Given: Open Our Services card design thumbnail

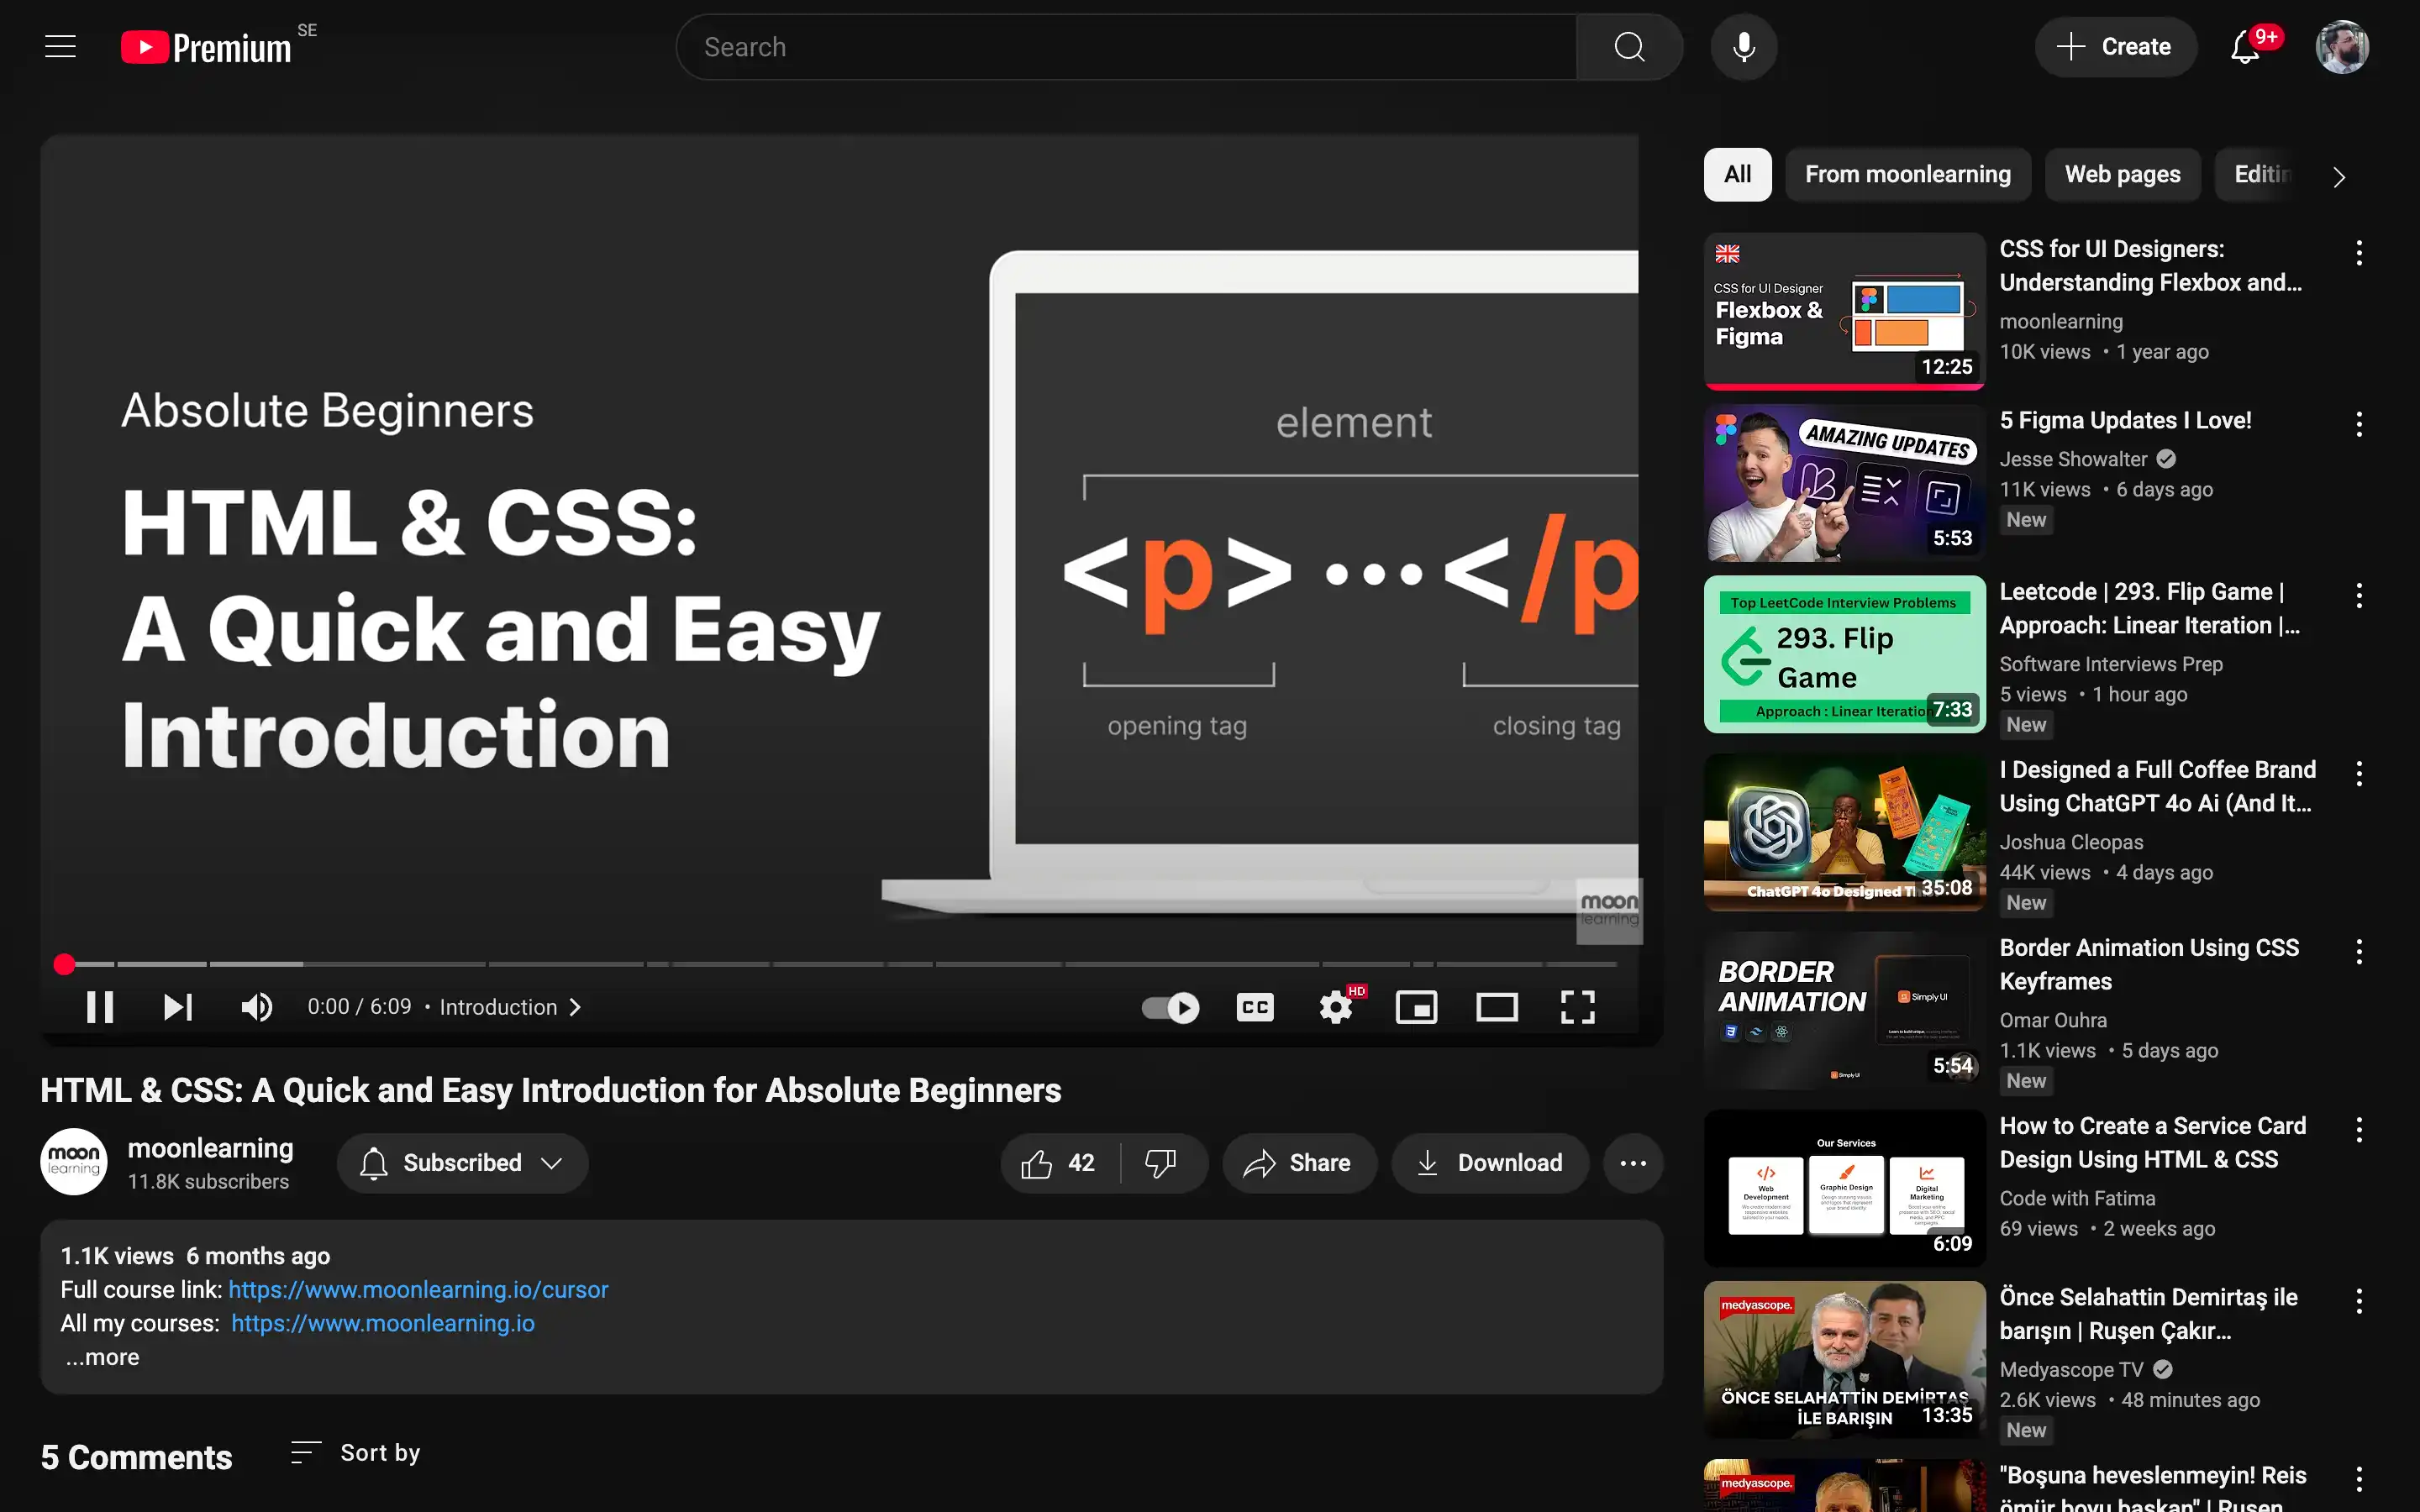Looking at the screenshot, I should coord(1844,1189).
